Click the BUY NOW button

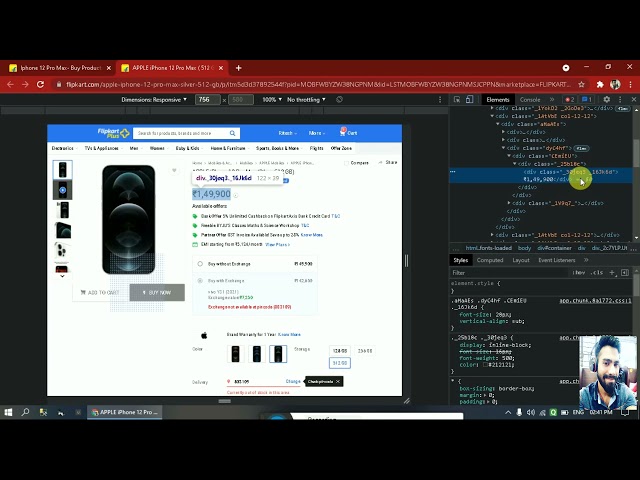[x=157, y=292]
